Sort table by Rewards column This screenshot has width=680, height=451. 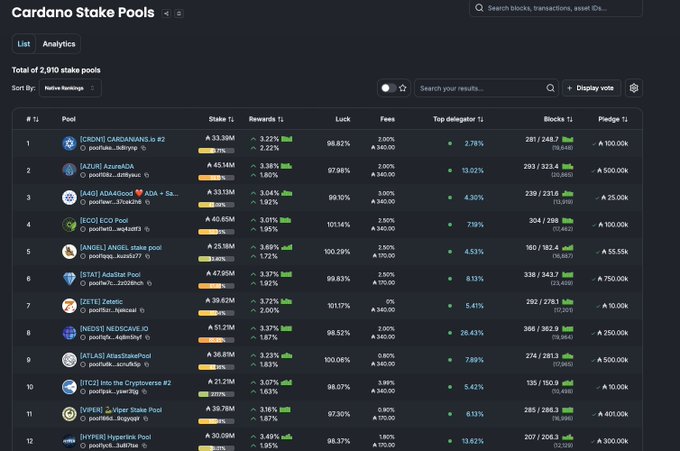pyautogui.click(x=266, y=119)
